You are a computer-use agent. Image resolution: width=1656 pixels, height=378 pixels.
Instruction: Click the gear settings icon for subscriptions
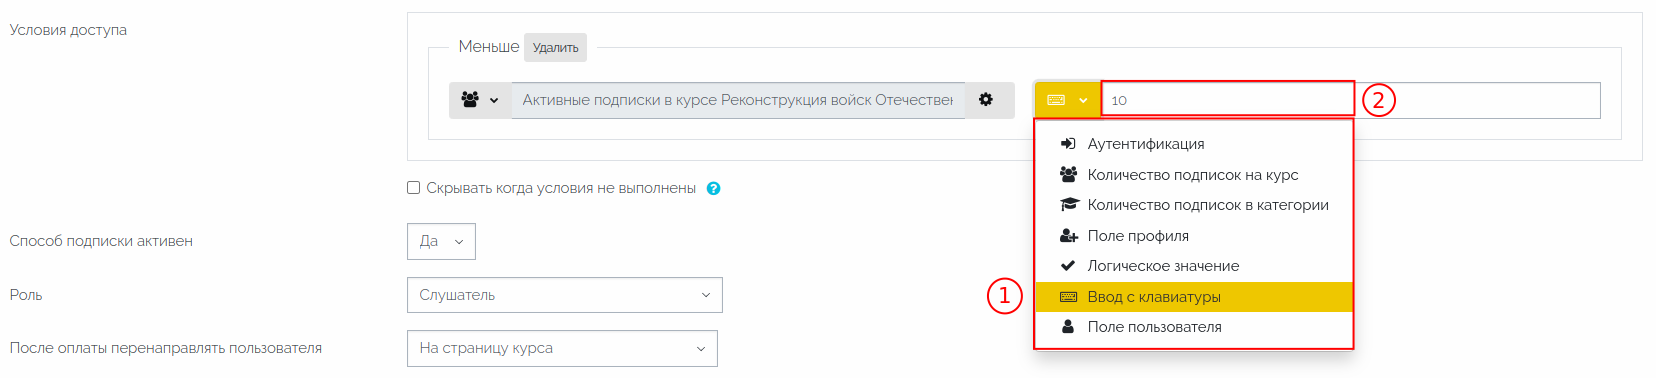[x=986, y=100]
